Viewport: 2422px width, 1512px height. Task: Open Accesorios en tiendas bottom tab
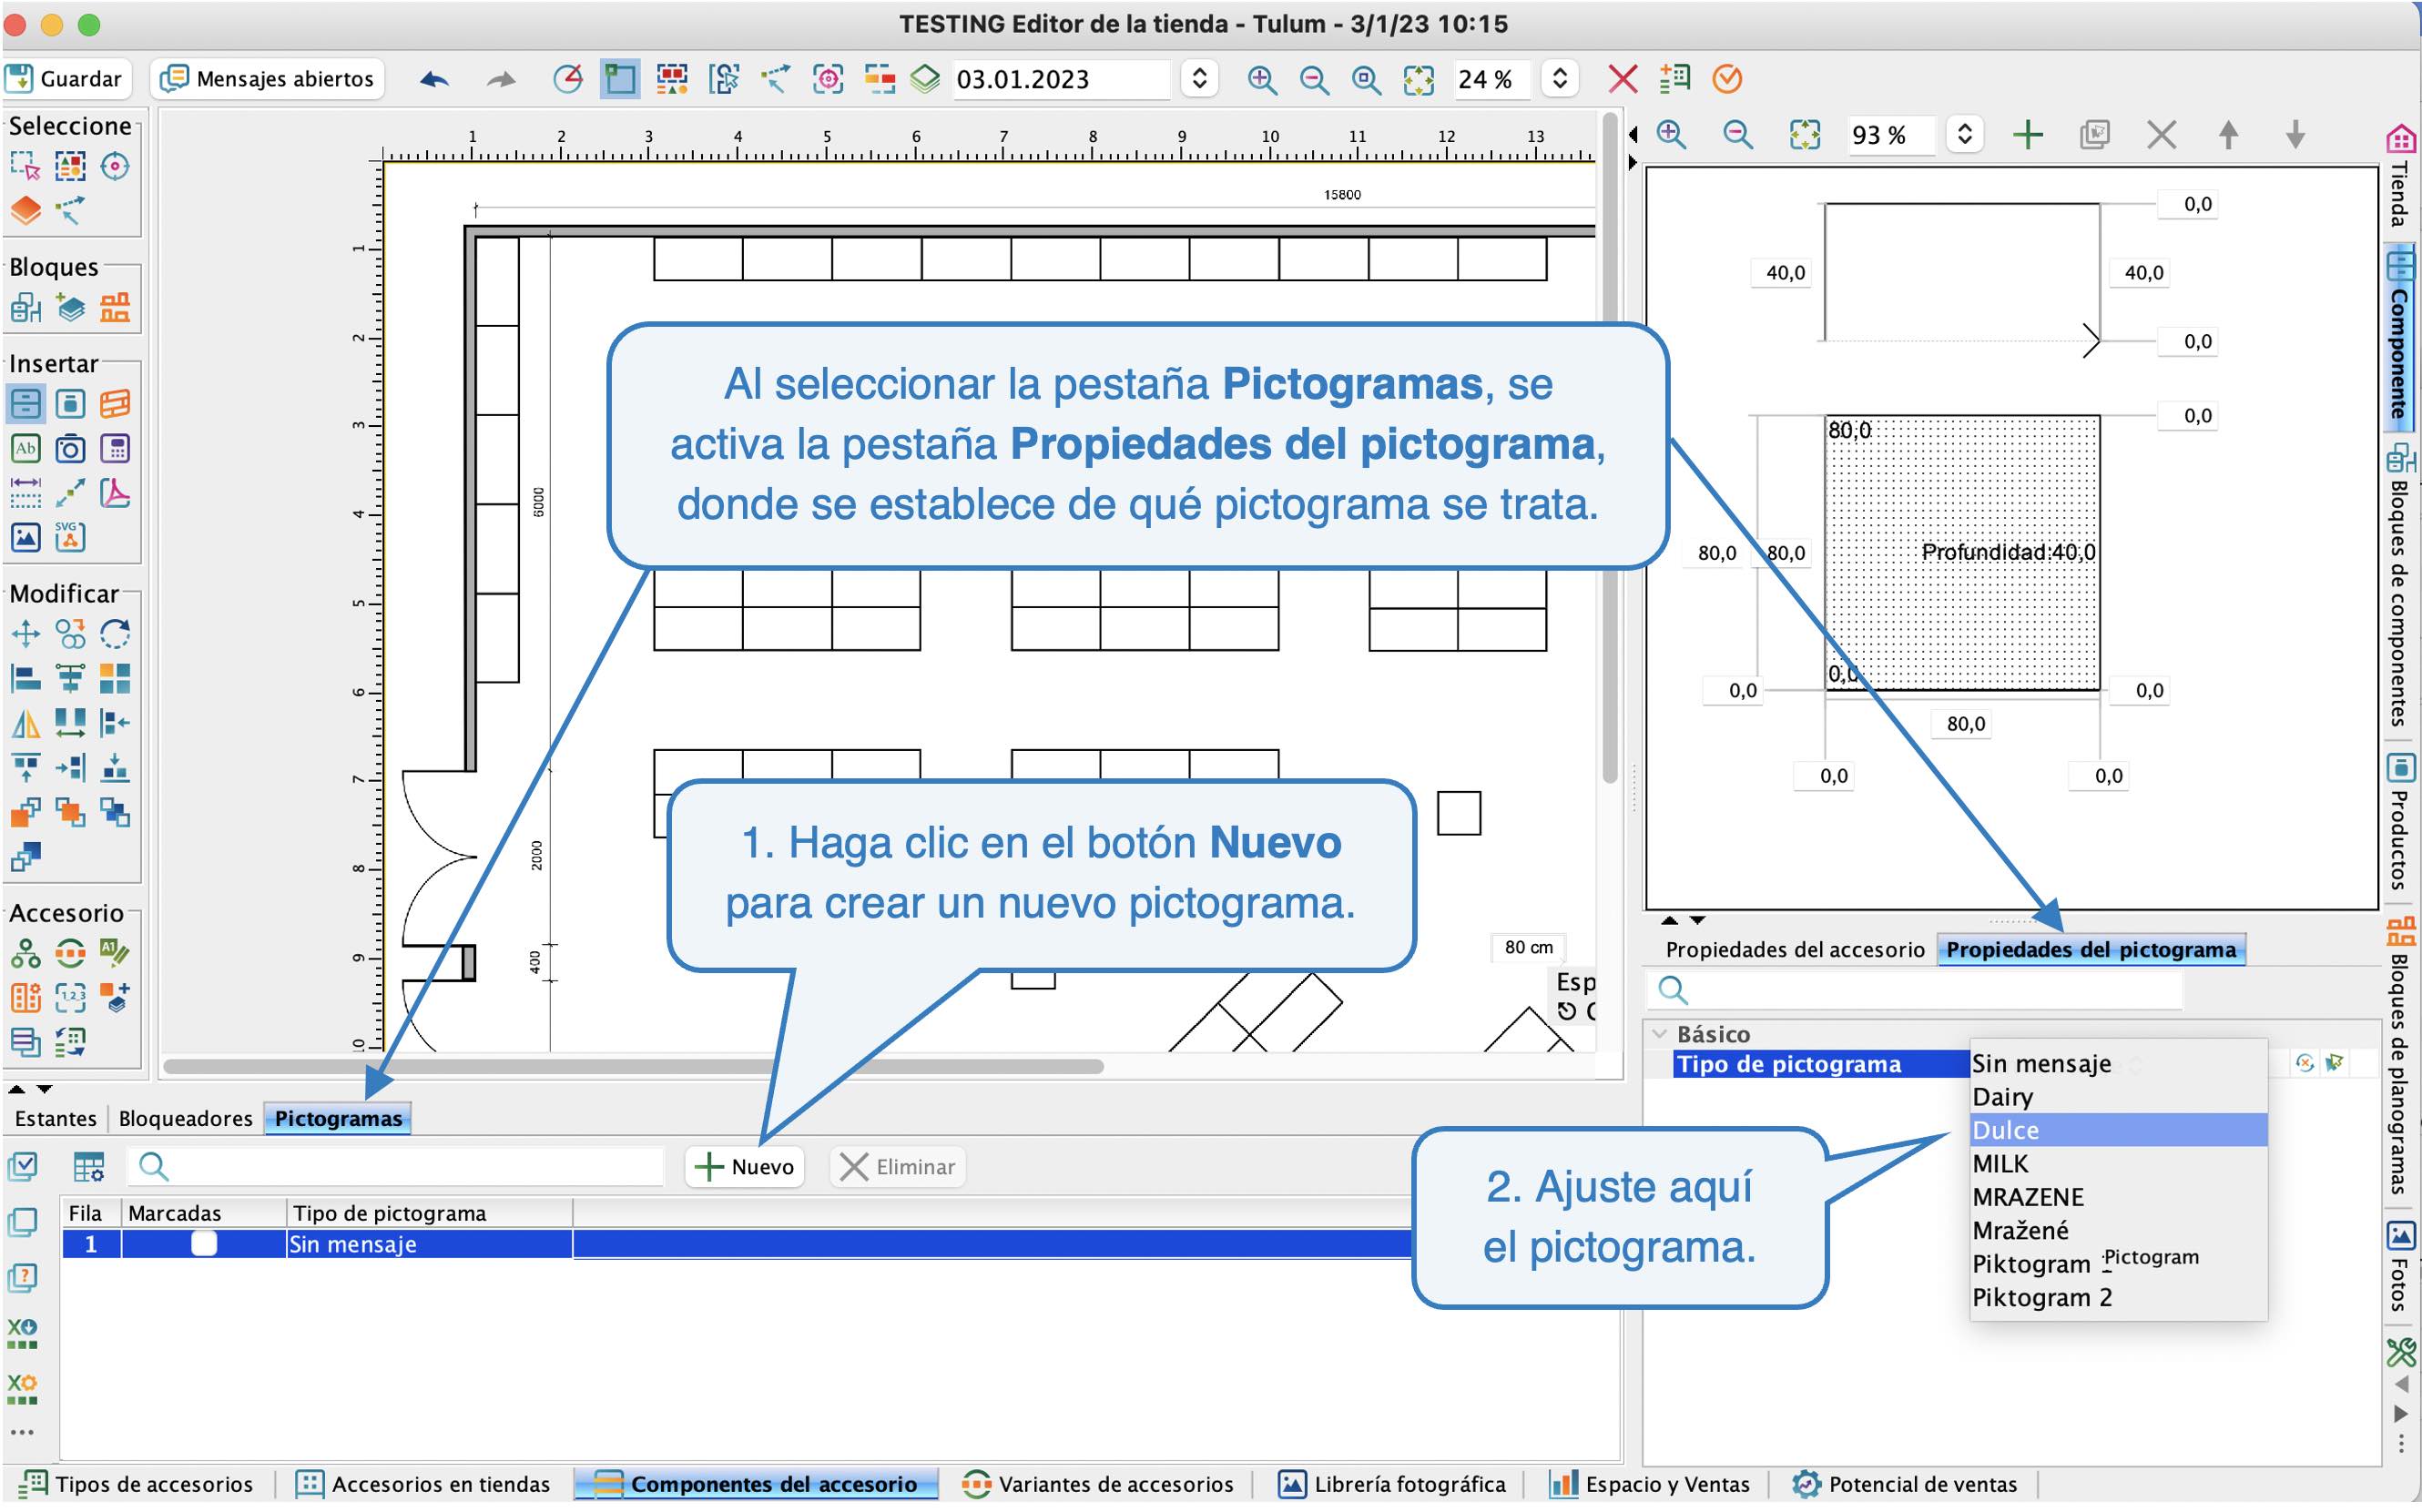pos(424,1485)
